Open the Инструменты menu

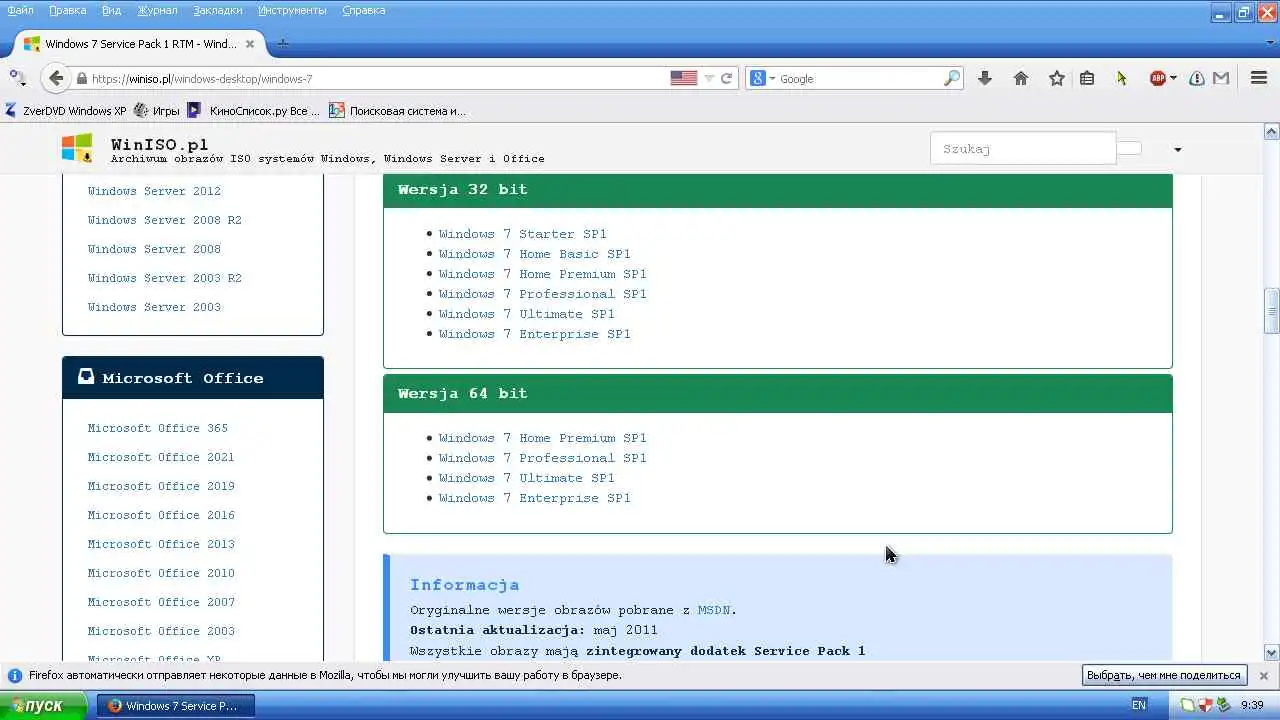[x=292, y=10]
